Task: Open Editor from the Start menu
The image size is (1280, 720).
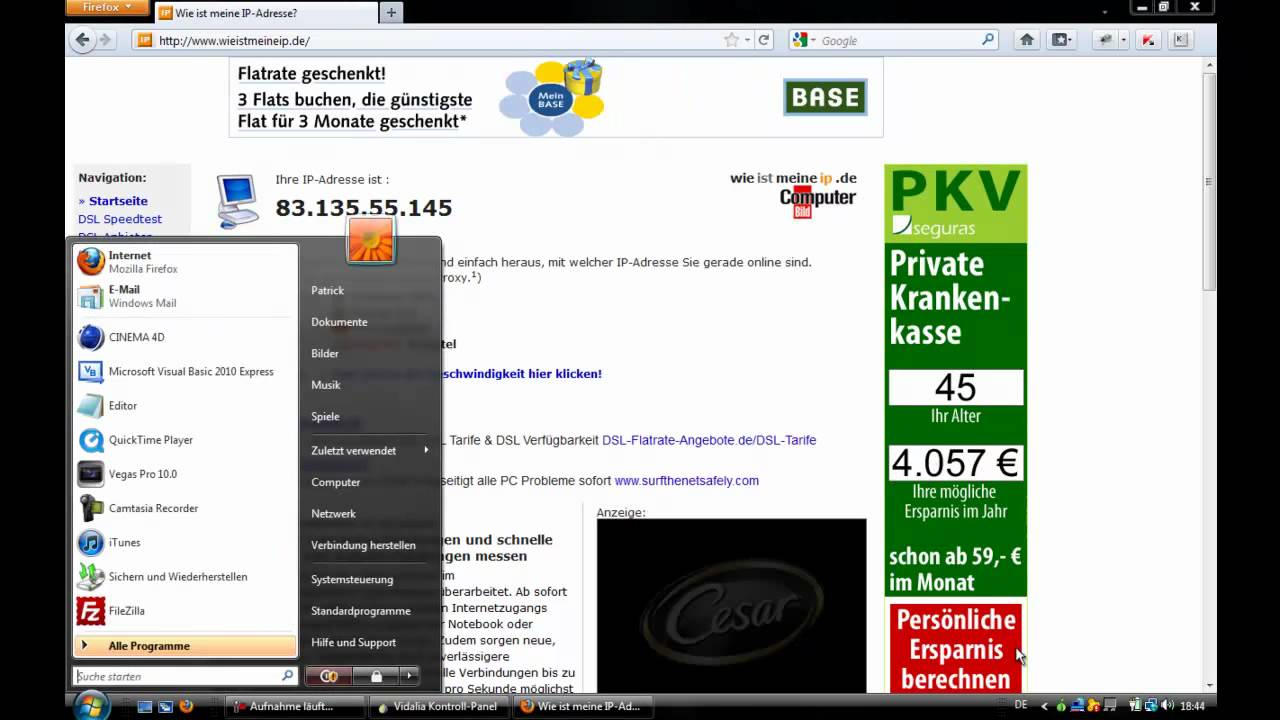Action: [x=186, y=405]
